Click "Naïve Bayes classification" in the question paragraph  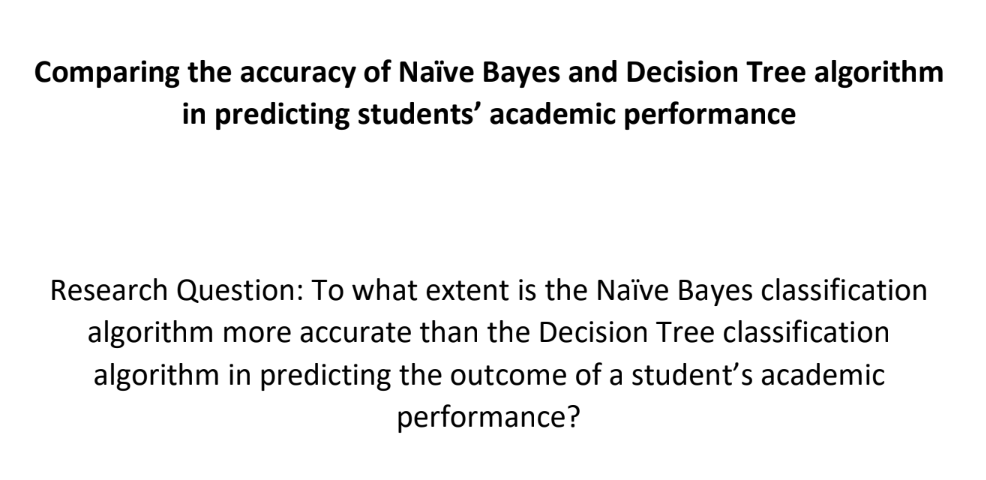[761, 291]
